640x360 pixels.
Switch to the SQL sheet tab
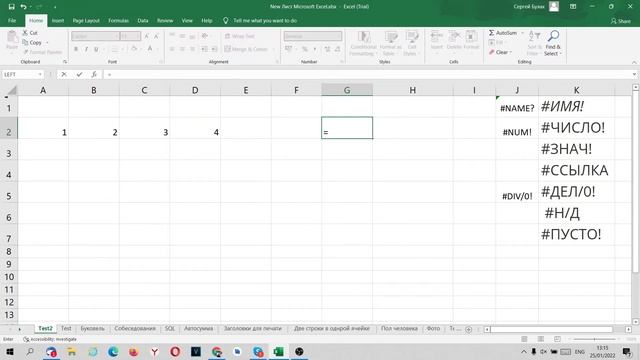click(170, 329)
